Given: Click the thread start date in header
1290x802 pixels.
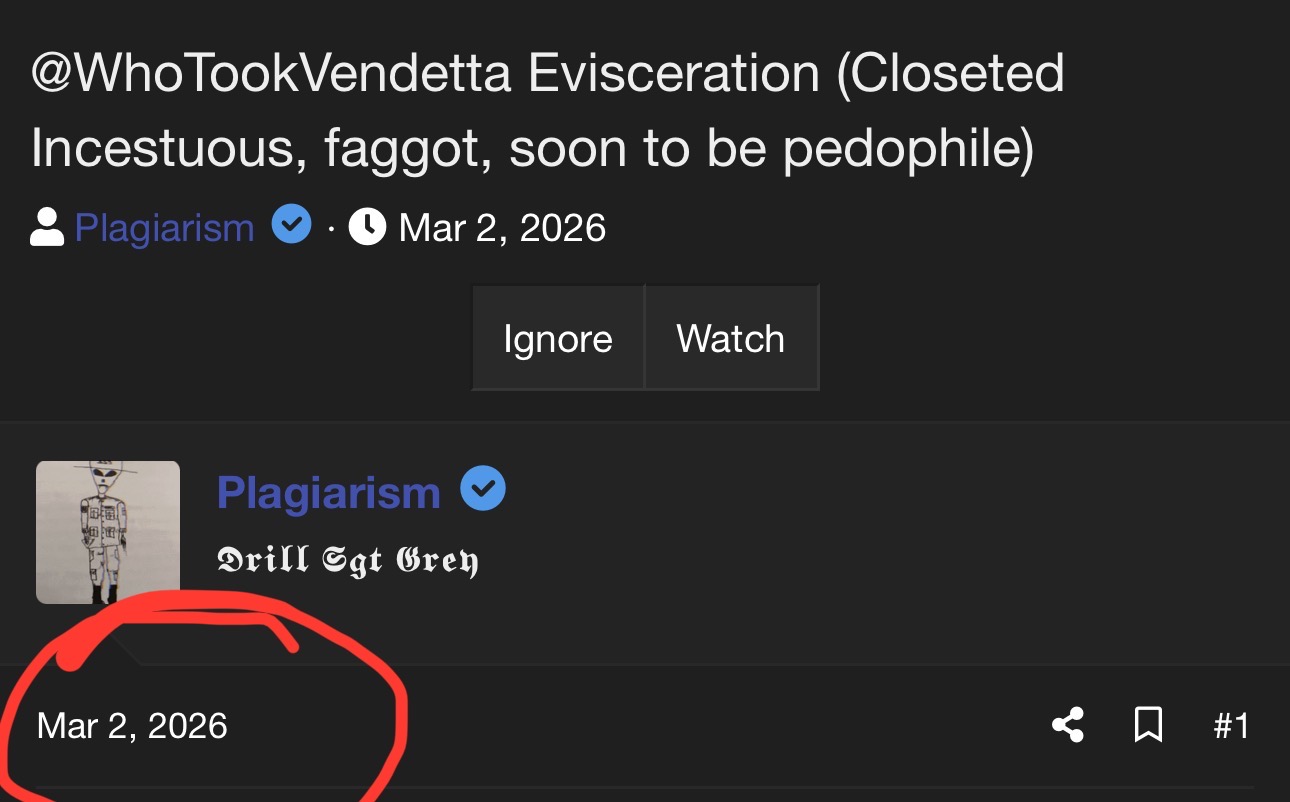Looking at the screenshot, I should pos(502,228).
